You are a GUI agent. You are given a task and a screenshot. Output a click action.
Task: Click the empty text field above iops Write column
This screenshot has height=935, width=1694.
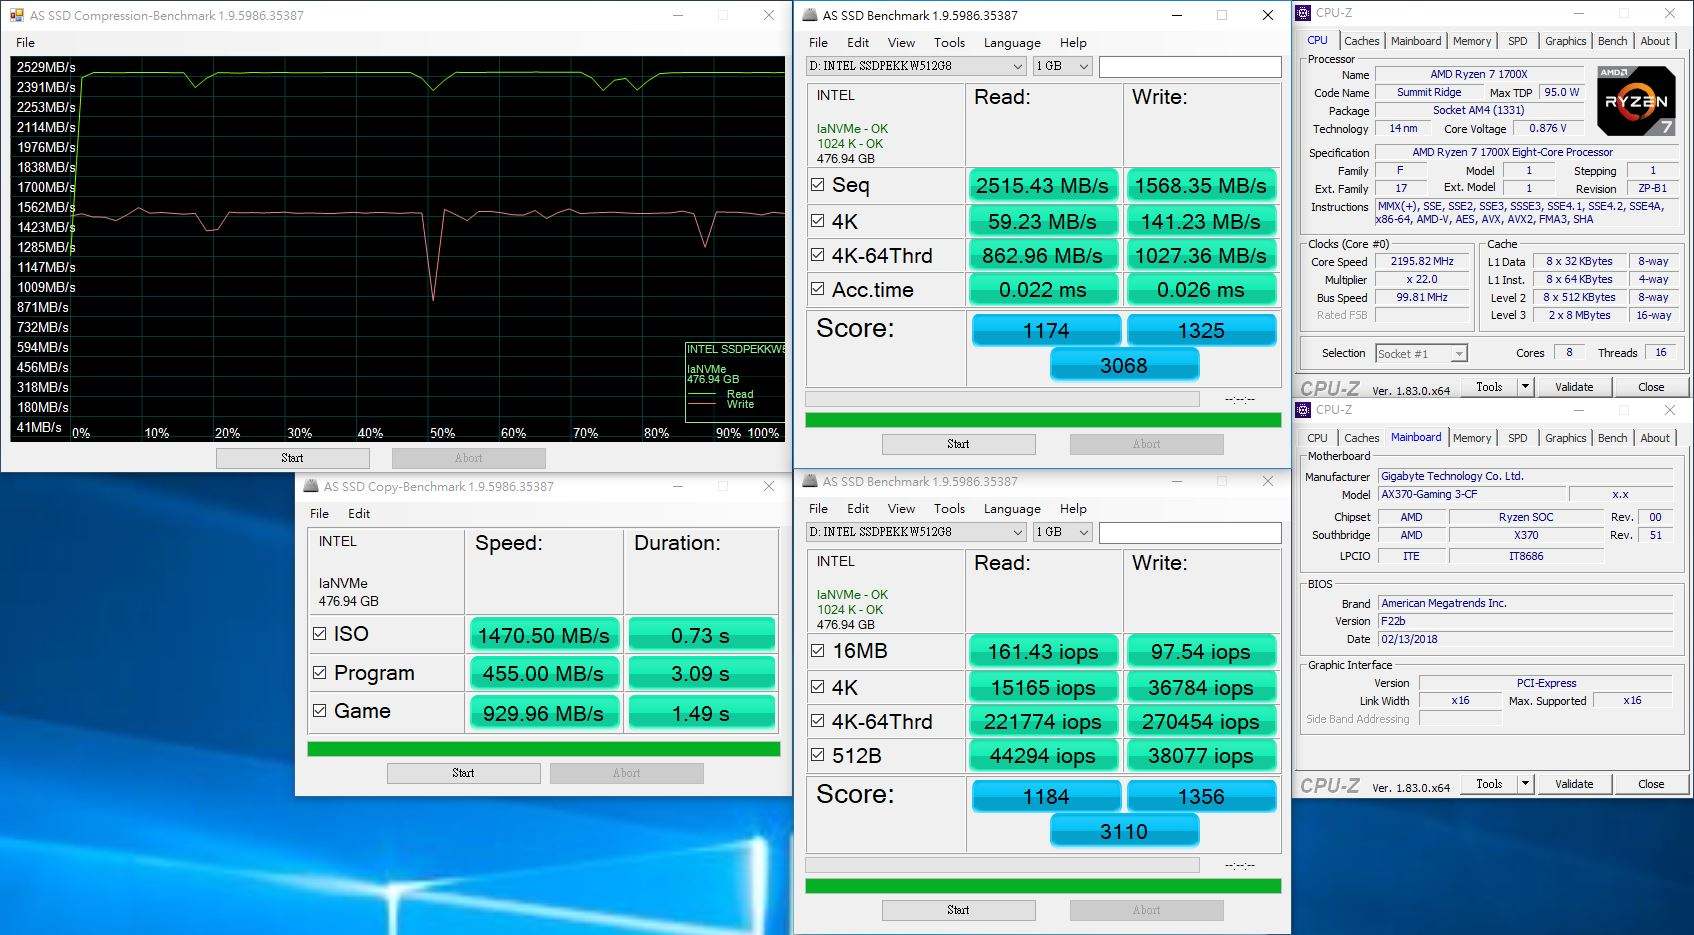click(x=1190, y=532)
